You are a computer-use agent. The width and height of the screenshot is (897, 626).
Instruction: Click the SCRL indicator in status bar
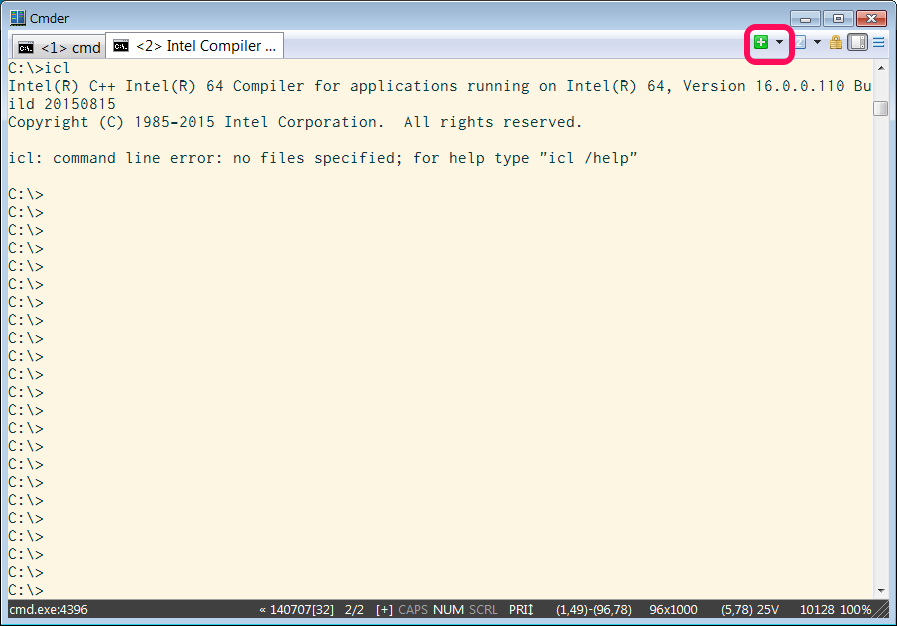[x=483, y=610]
